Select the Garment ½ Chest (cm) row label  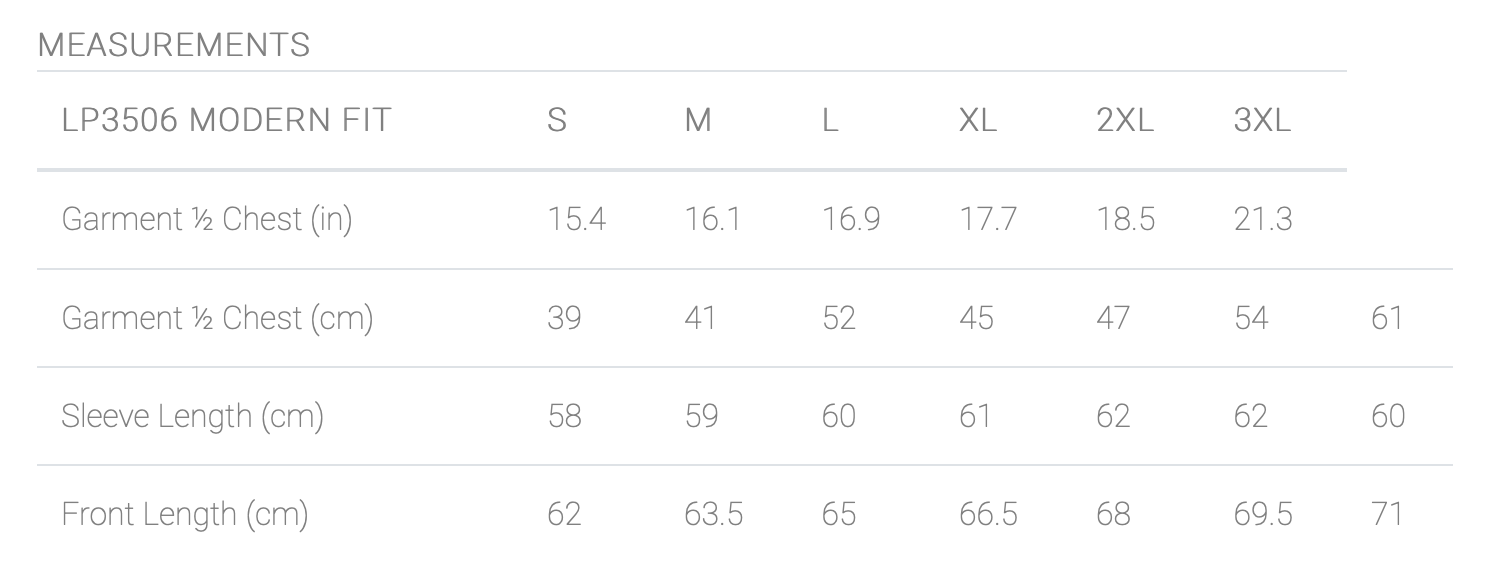click(x=217, y=318)
